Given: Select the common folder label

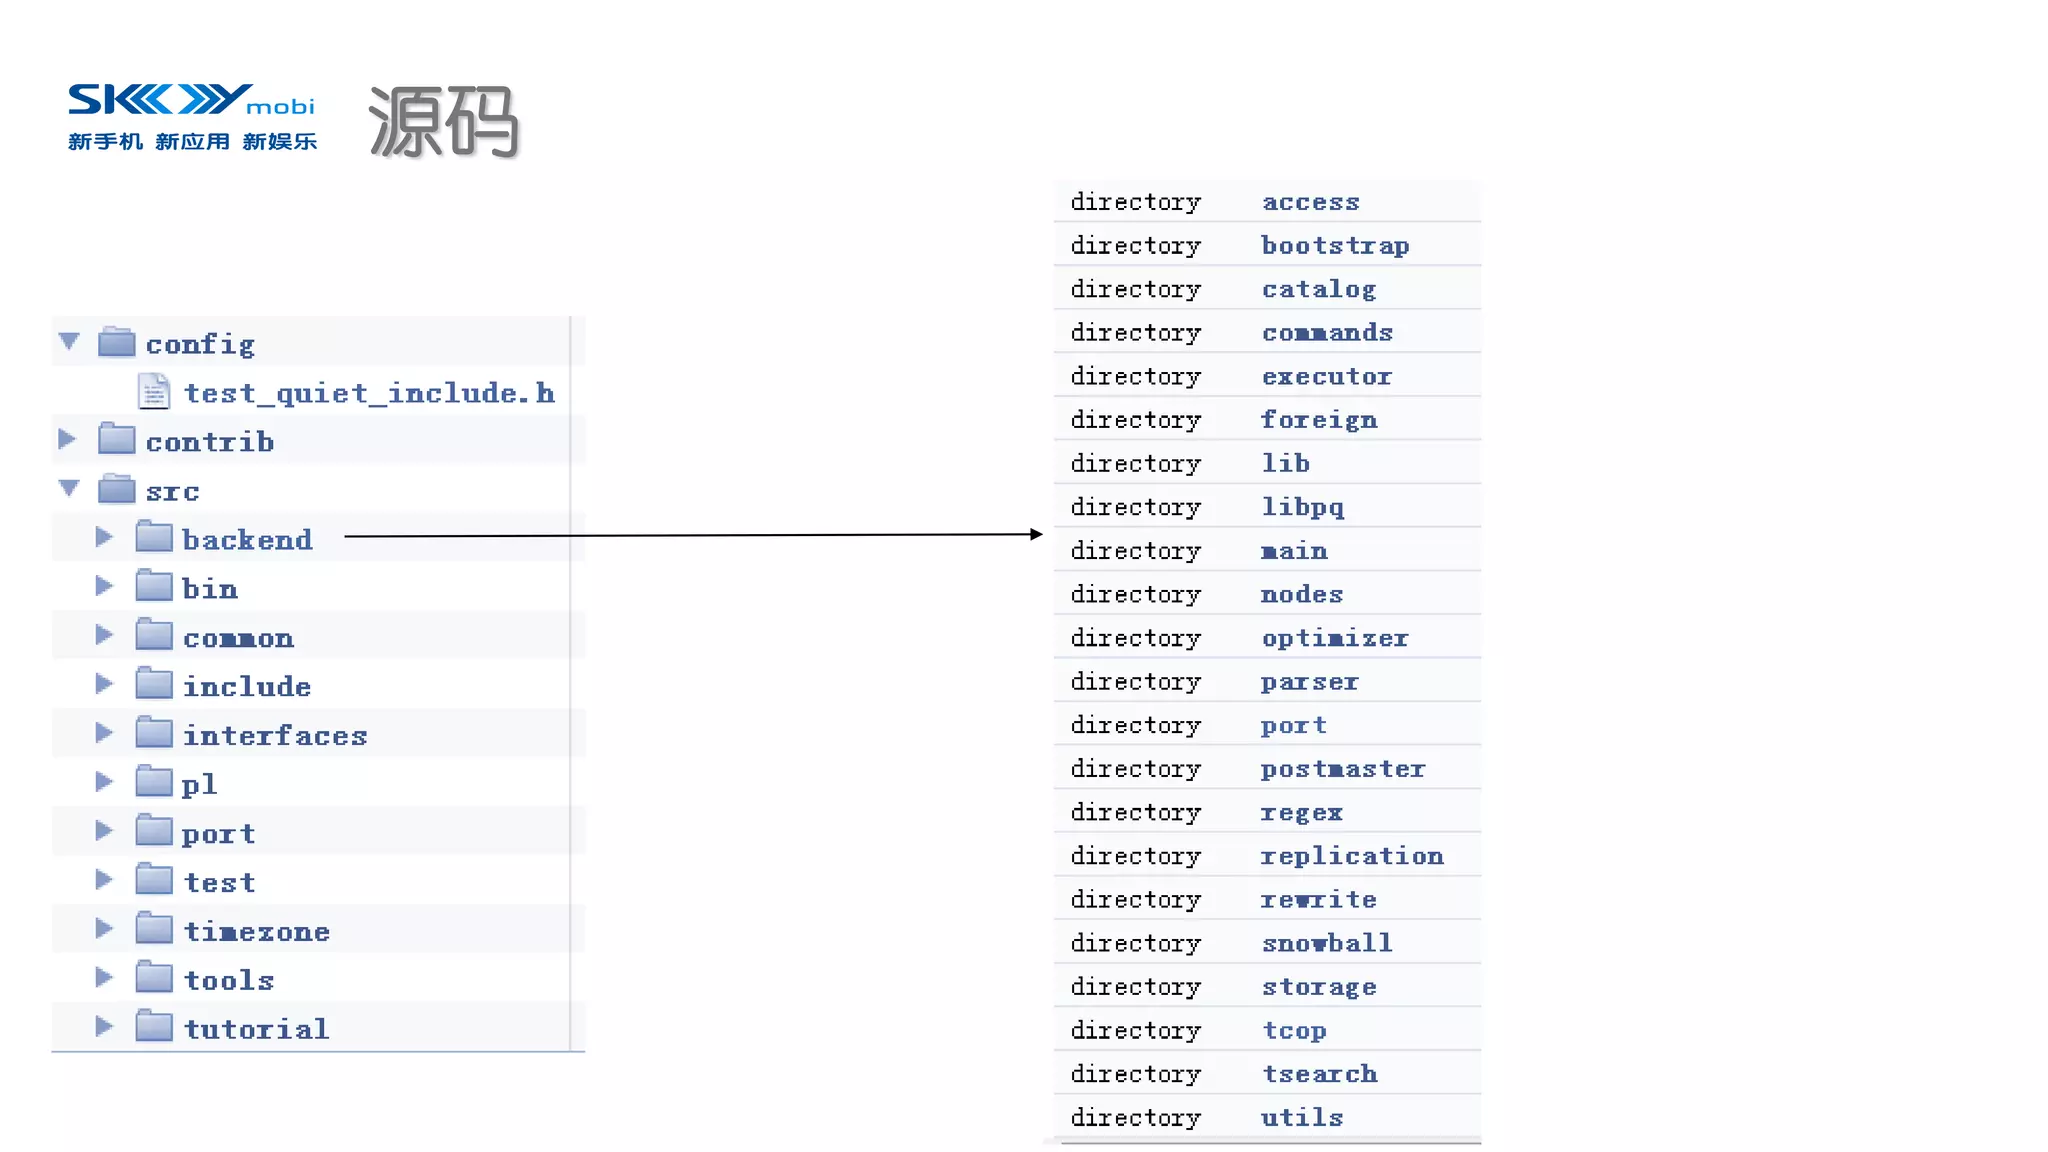Looking at the screenshot, I should [x=238, y=638].
